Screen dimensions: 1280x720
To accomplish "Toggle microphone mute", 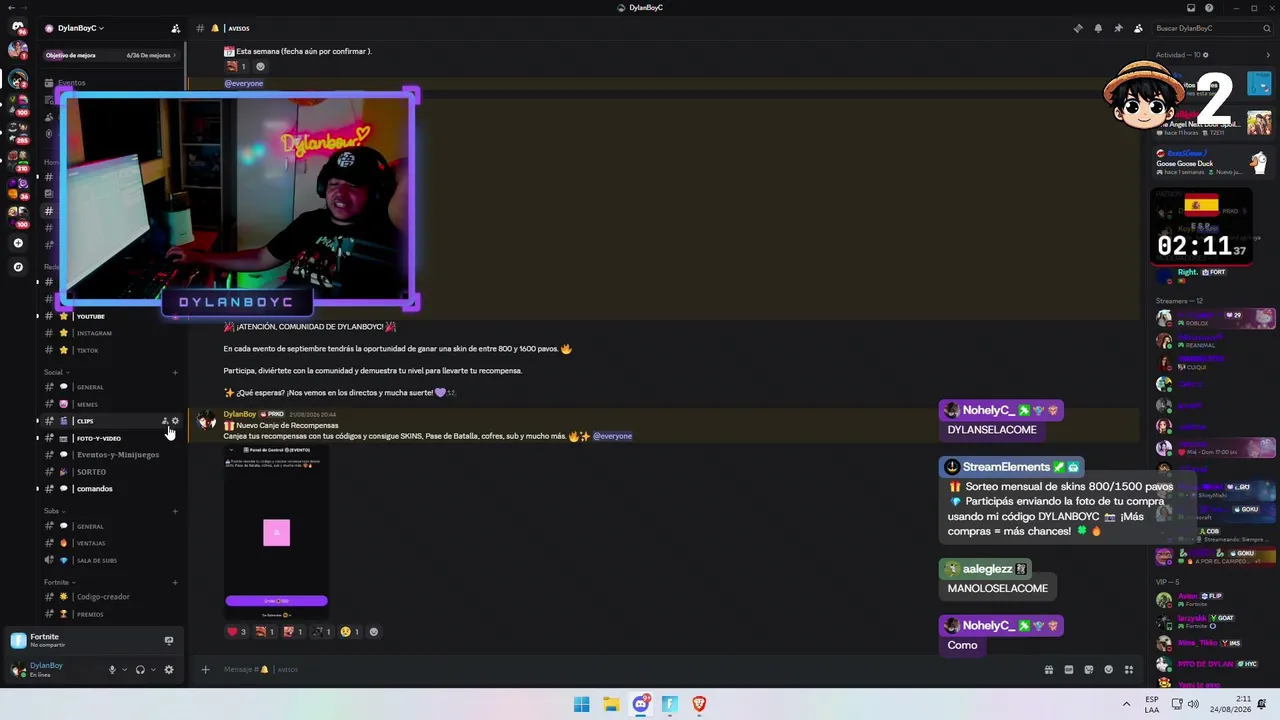I will click(112, 670).
